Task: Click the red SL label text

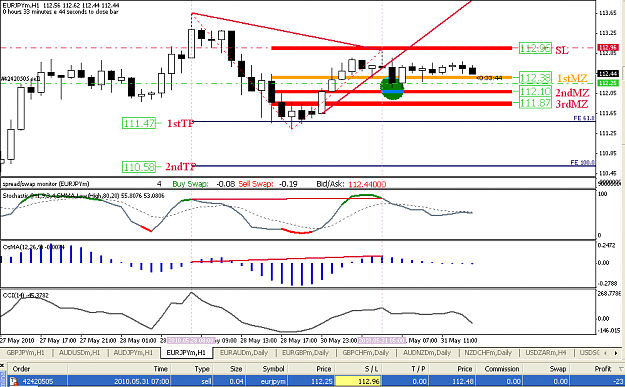Action: [x=562, y=50]
